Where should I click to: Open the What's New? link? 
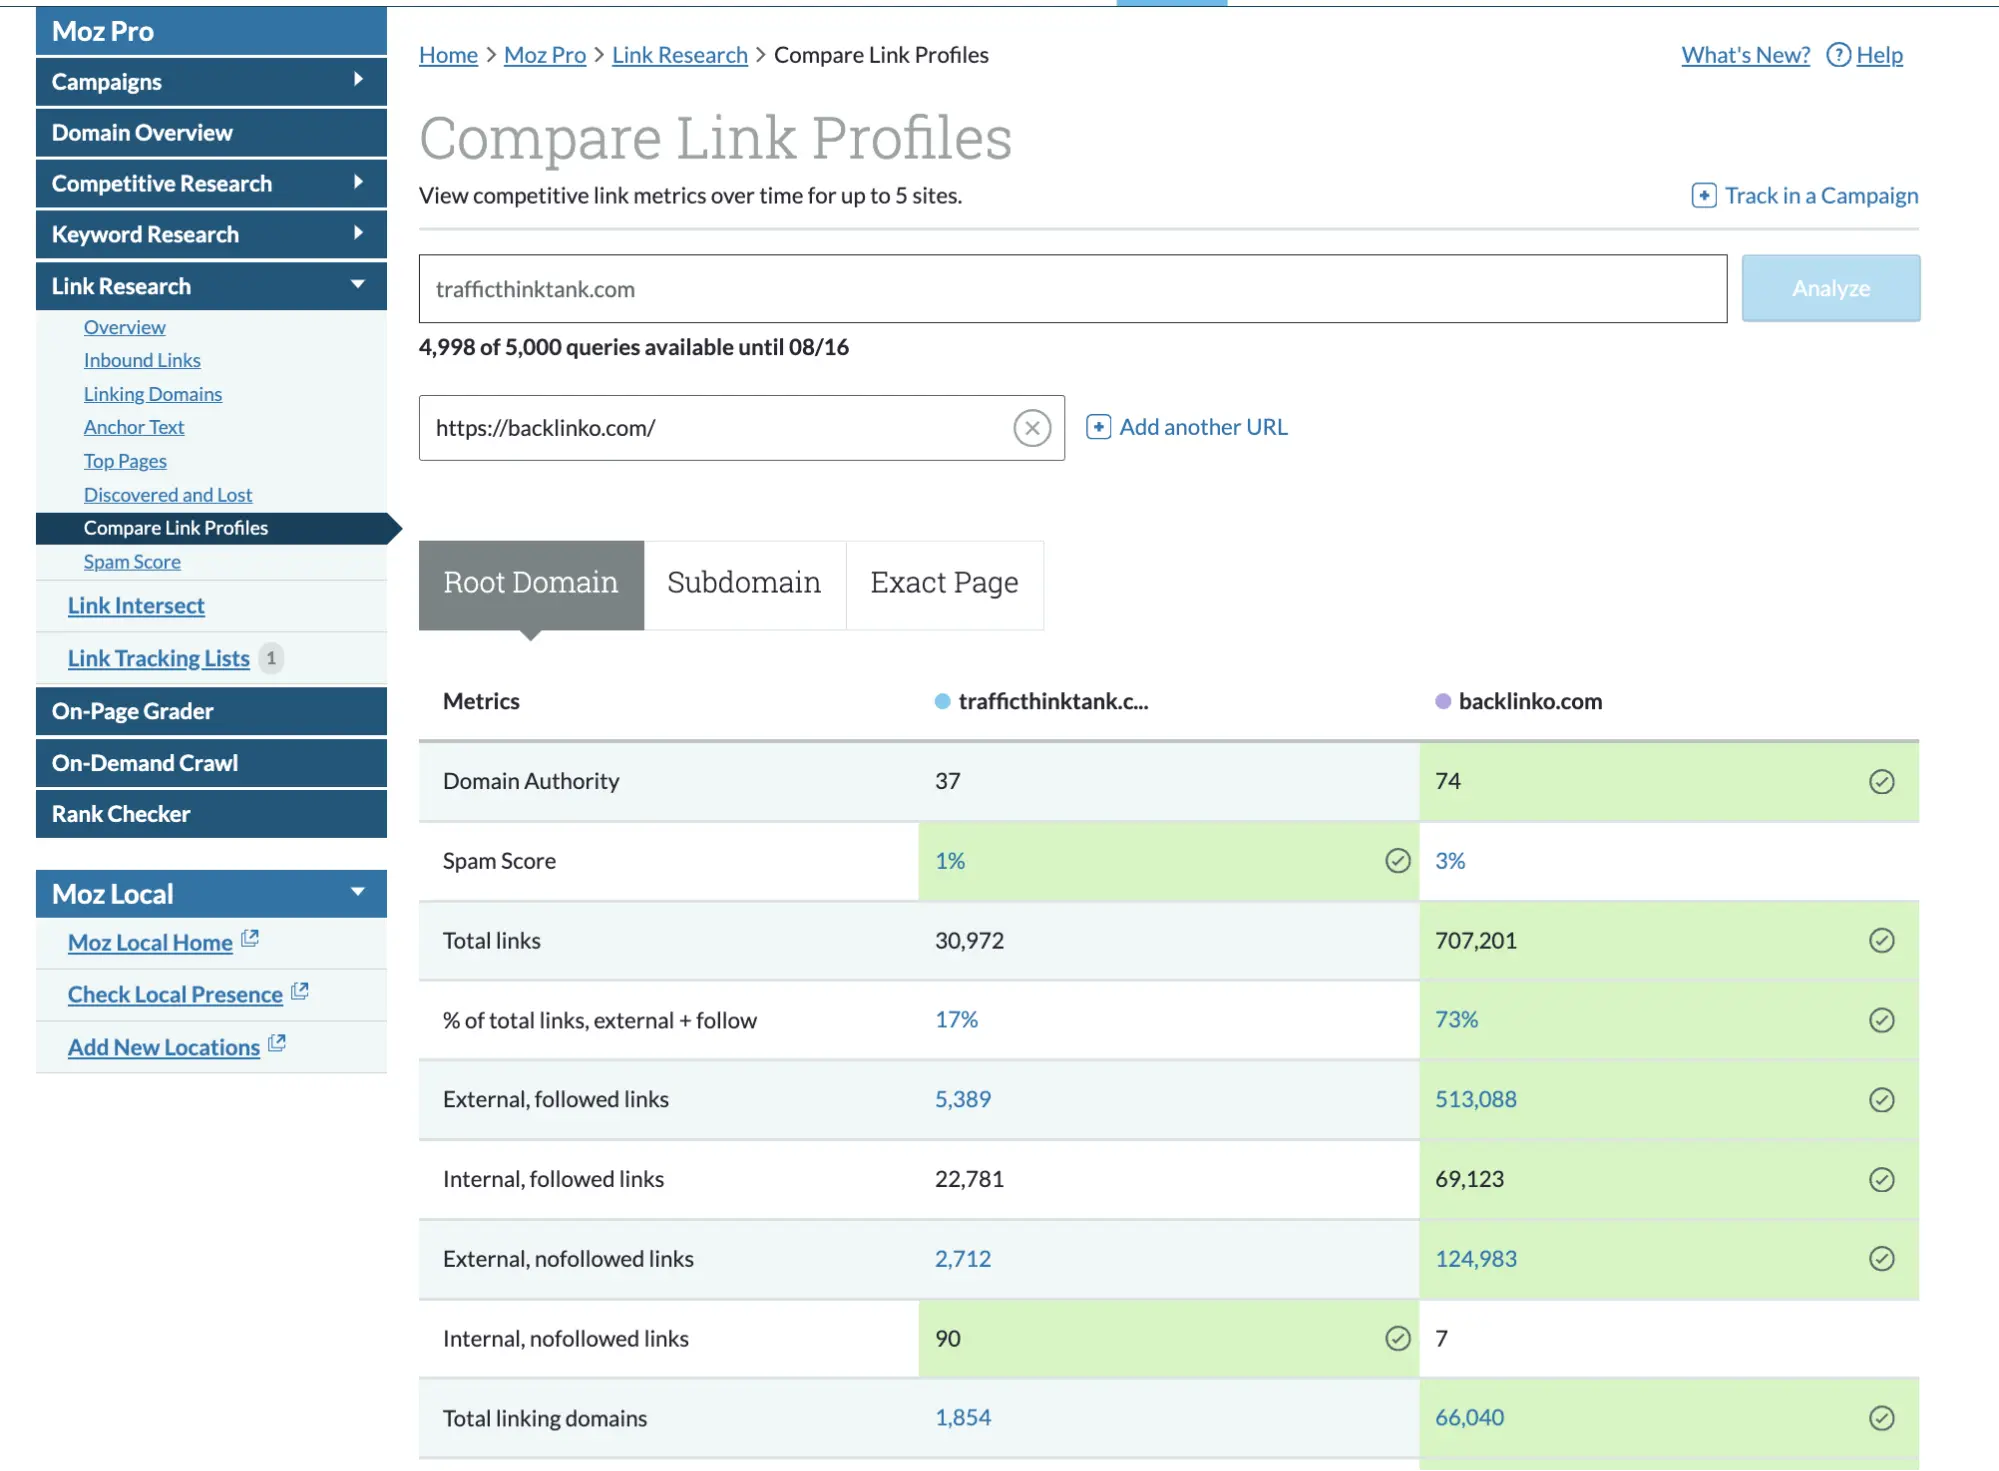(x=1744, y=55)
